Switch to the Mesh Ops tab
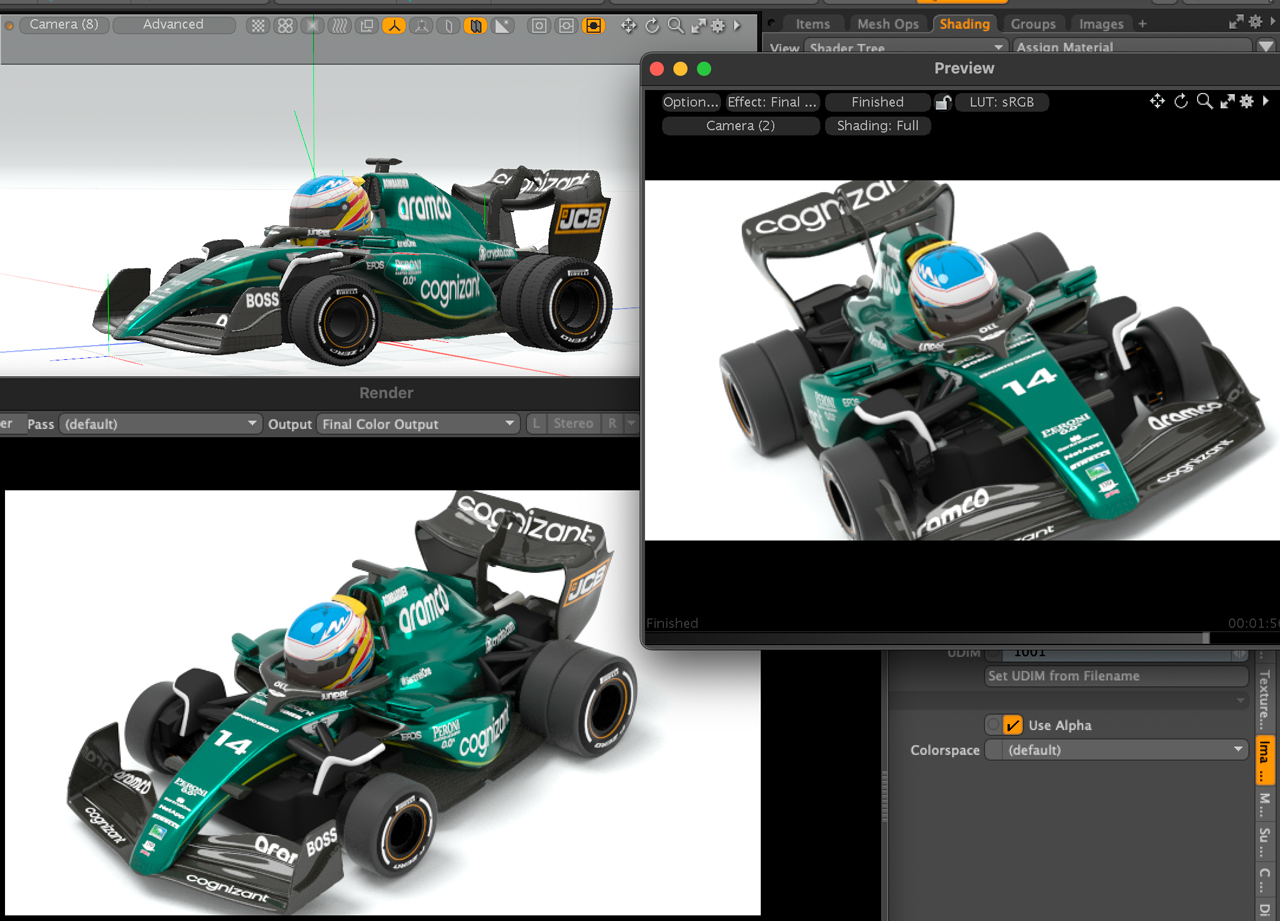Viewport: 1280px width, 921px height. (887, 24)
